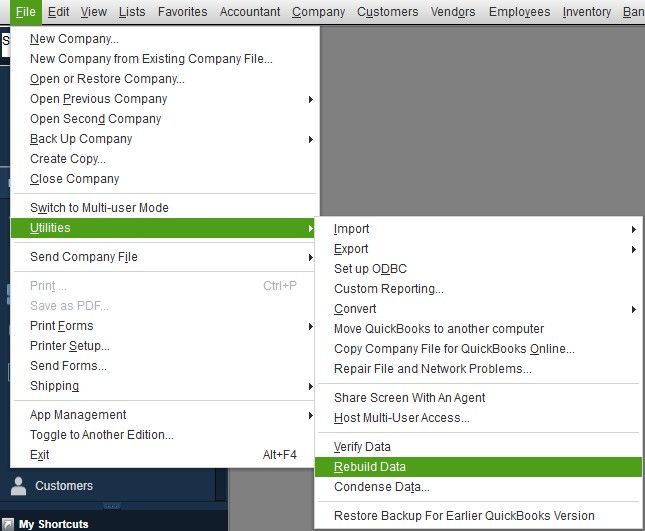Open the Lists menu
The height and width of the screenshot is (531, 645).
[x=131, y=12]
